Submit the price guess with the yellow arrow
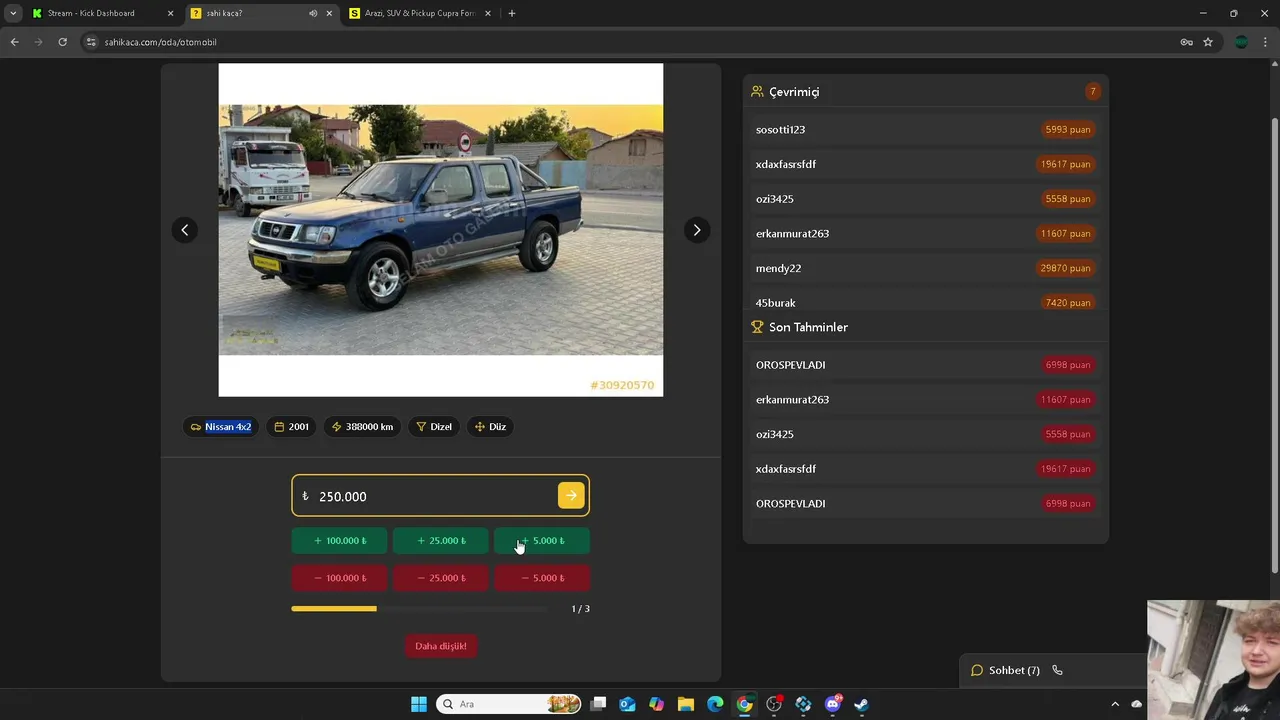Screen dimensions: 1280x720 coord(571,495)
